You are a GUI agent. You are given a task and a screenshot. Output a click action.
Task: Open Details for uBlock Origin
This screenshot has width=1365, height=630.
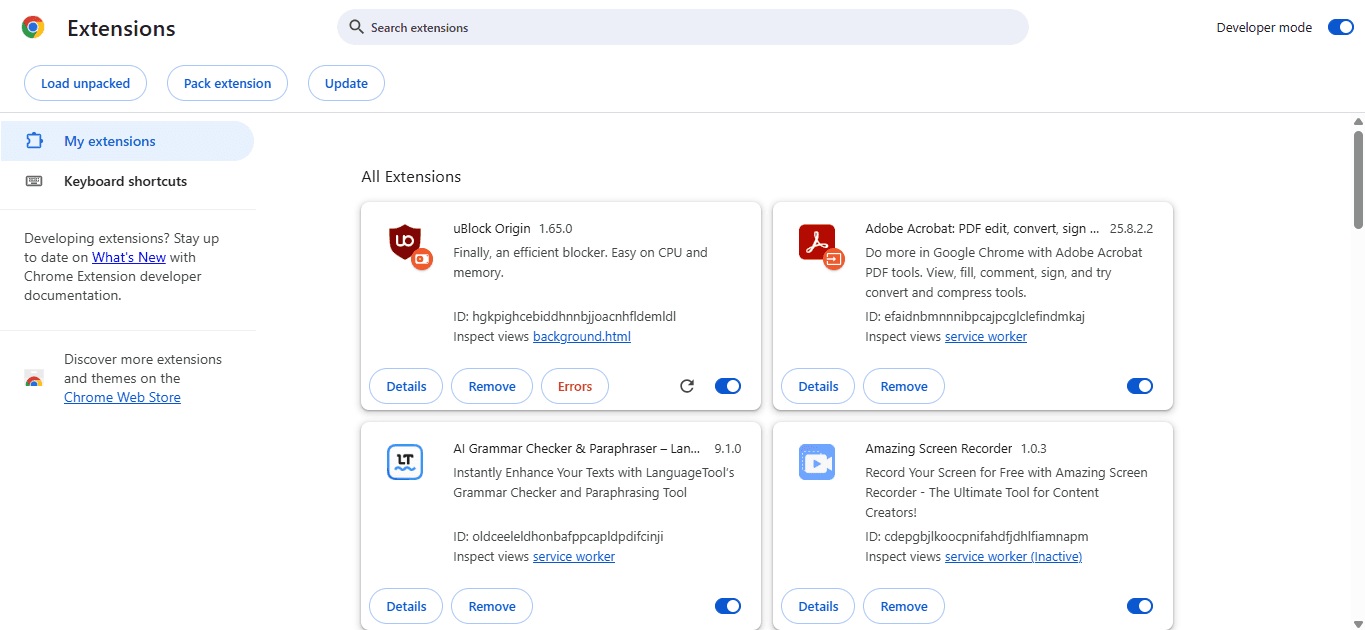406,386
